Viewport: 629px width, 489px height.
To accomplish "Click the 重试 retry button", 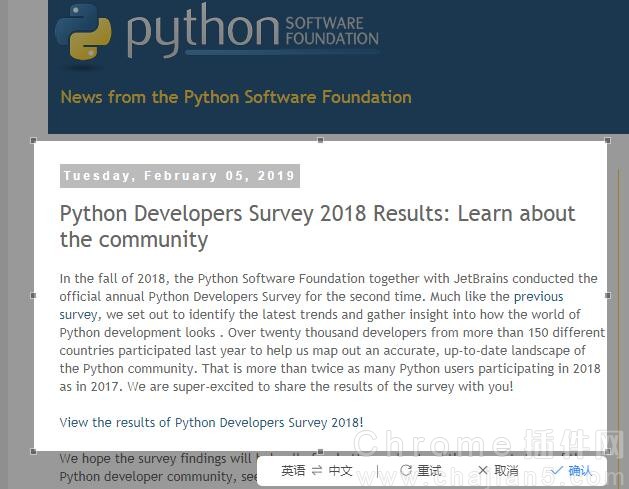I will click(421, 471).
